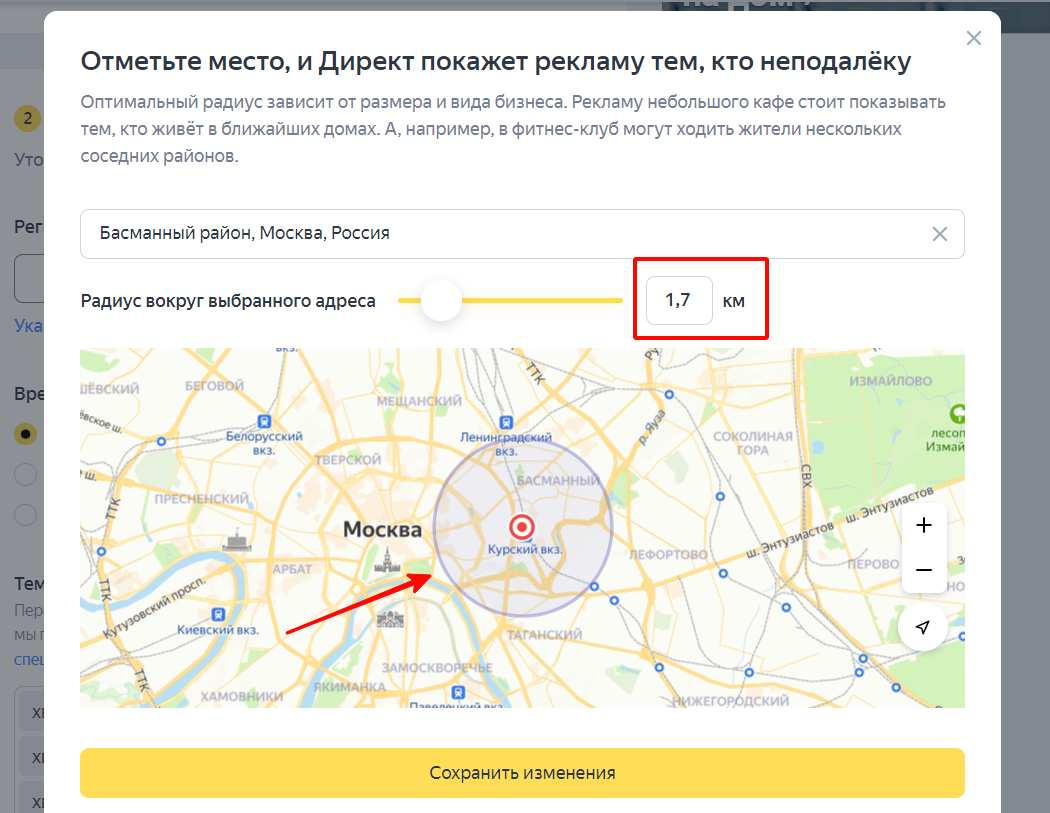Click the building landmark icon near Пресненский
The image size is (1050, 813).
pos(236,540)
